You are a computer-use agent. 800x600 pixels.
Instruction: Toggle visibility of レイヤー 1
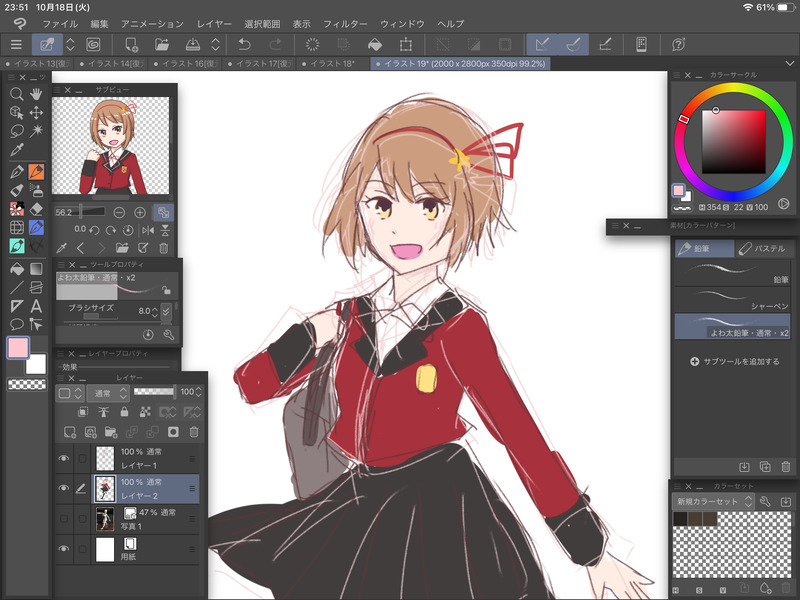64,458
